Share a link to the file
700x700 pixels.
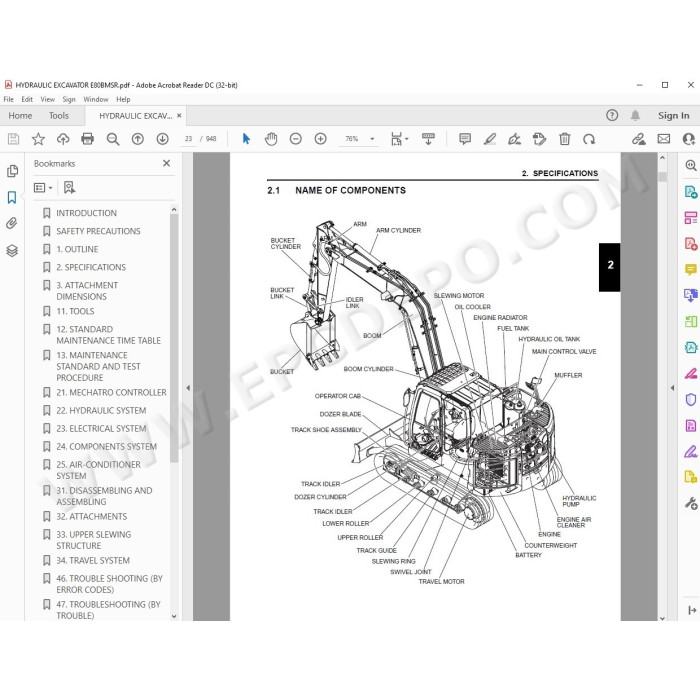pyautogui.click(x=639, y=139)
